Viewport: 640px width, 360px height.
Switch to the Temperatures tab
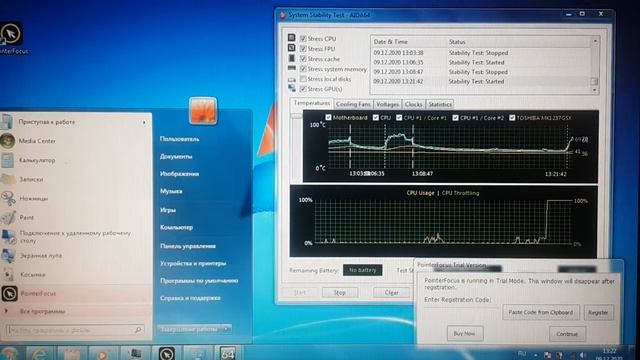[x=312, y=104]
